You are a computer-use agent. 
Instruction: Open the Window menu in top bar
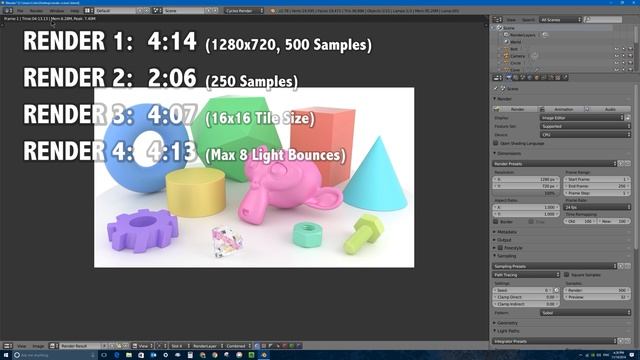coord(56,11)
